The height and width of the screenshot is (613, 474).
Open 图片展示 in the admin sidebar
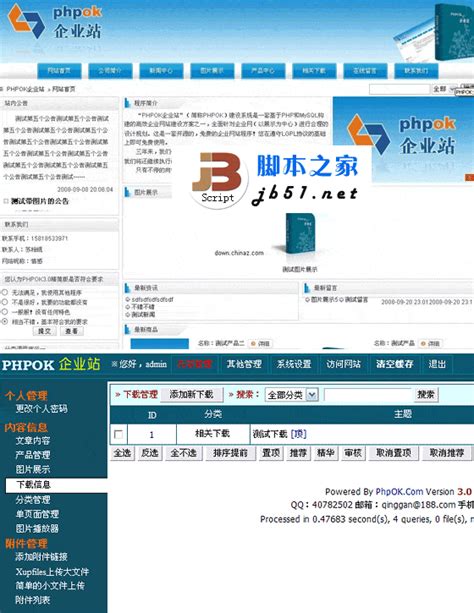tap(33, 469)
